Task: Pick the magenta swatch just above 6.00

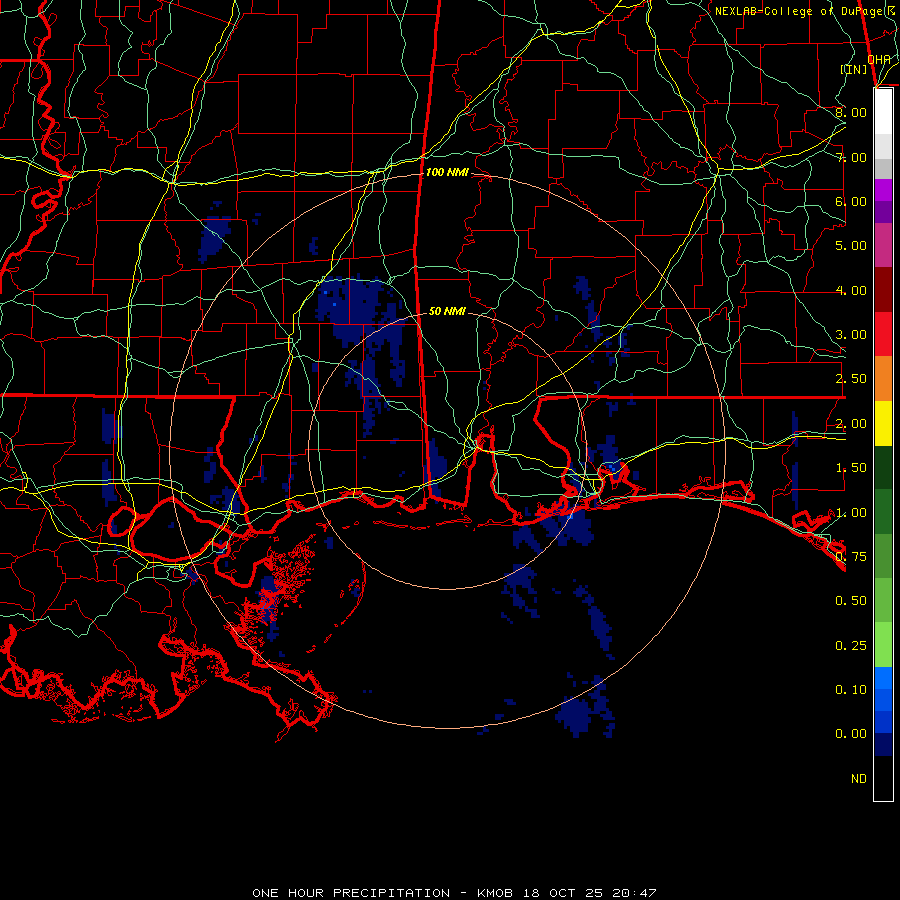Action: coord(883,190)
